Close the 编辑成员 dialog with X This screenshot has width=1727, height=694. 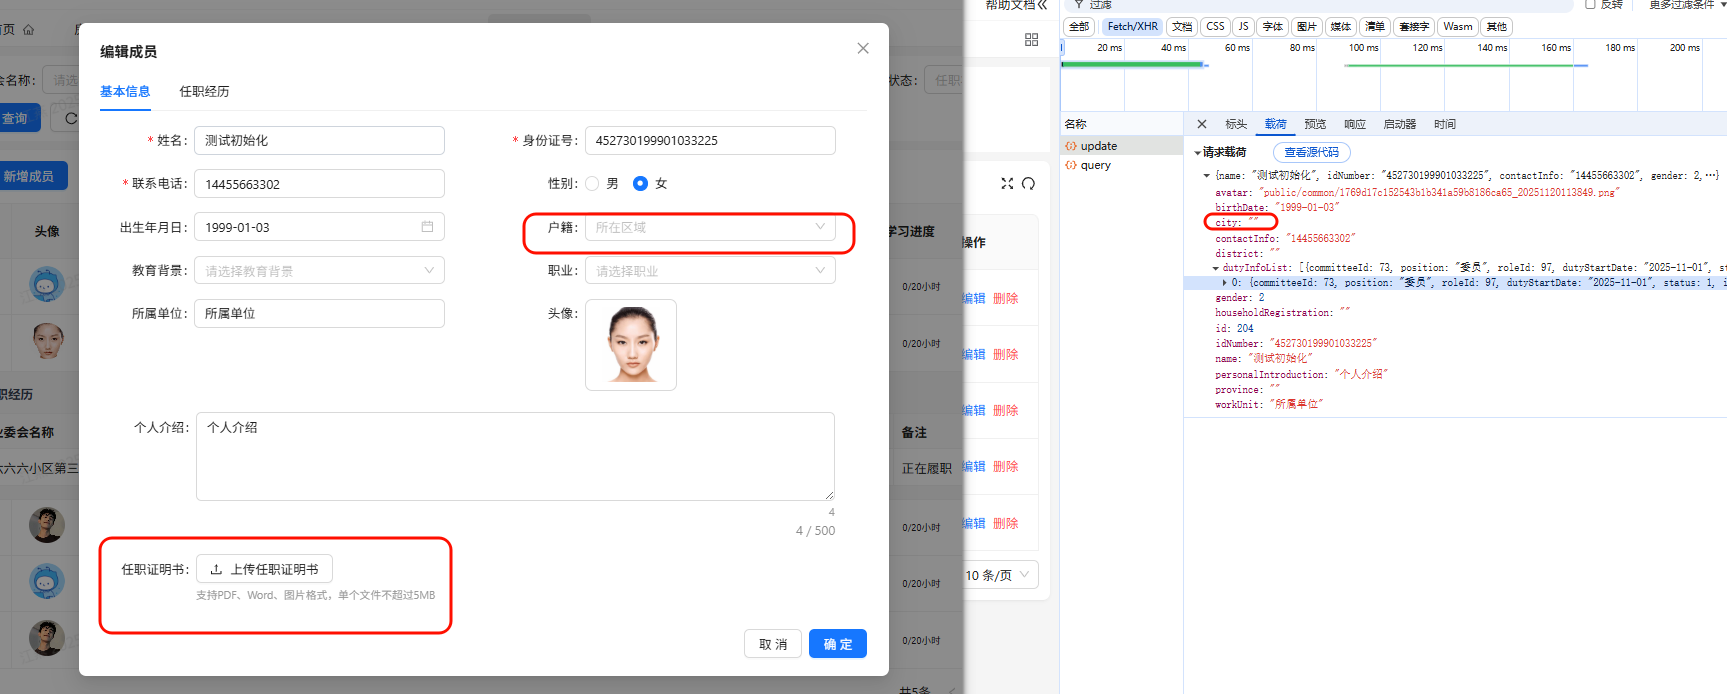coord(863,48)
